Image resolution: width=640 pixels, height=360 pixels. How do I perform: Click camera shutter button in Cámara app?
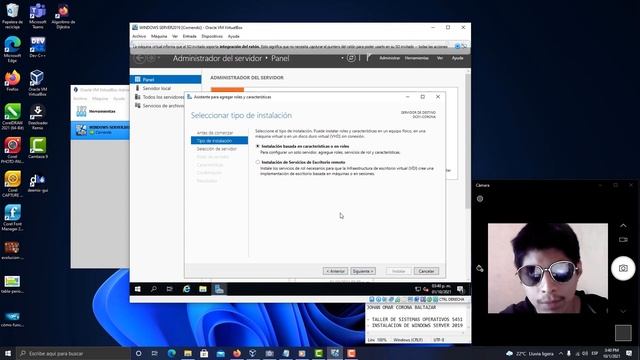tap(623, 268)
